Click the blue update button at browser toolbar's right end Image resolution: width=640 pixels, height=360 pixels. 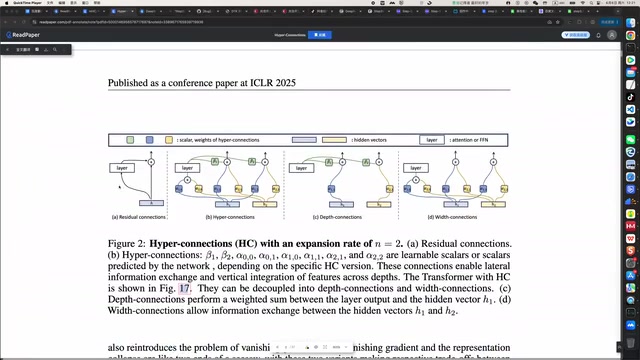[x=610, y=22]
